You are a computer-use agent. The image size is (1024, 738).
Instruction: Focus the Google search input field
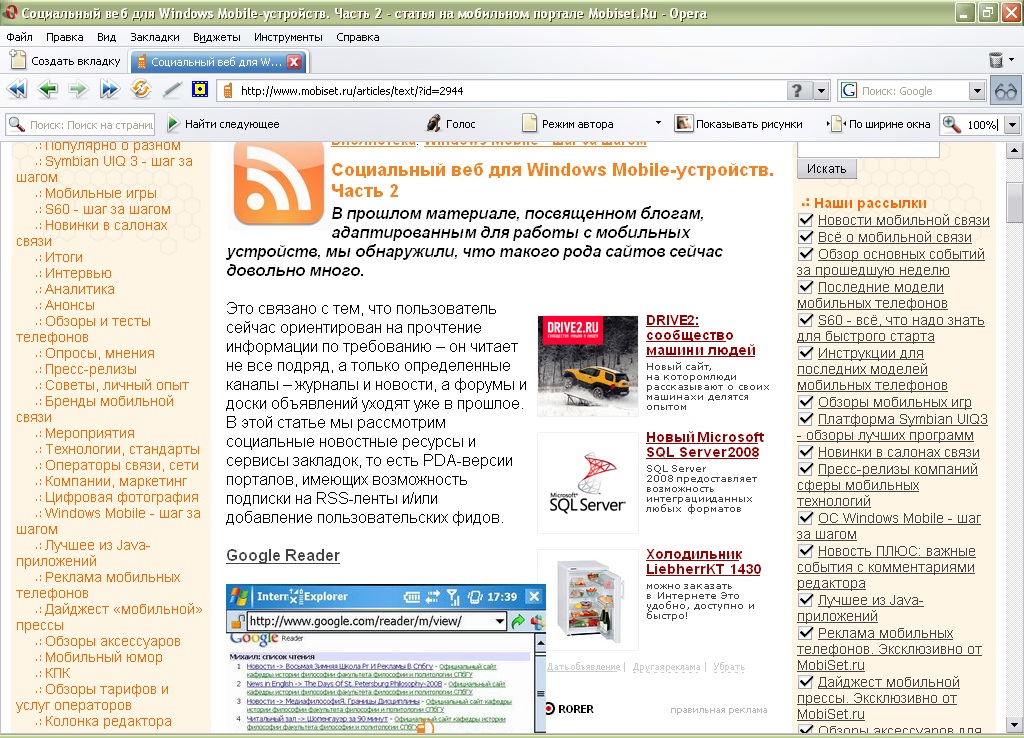913,91
